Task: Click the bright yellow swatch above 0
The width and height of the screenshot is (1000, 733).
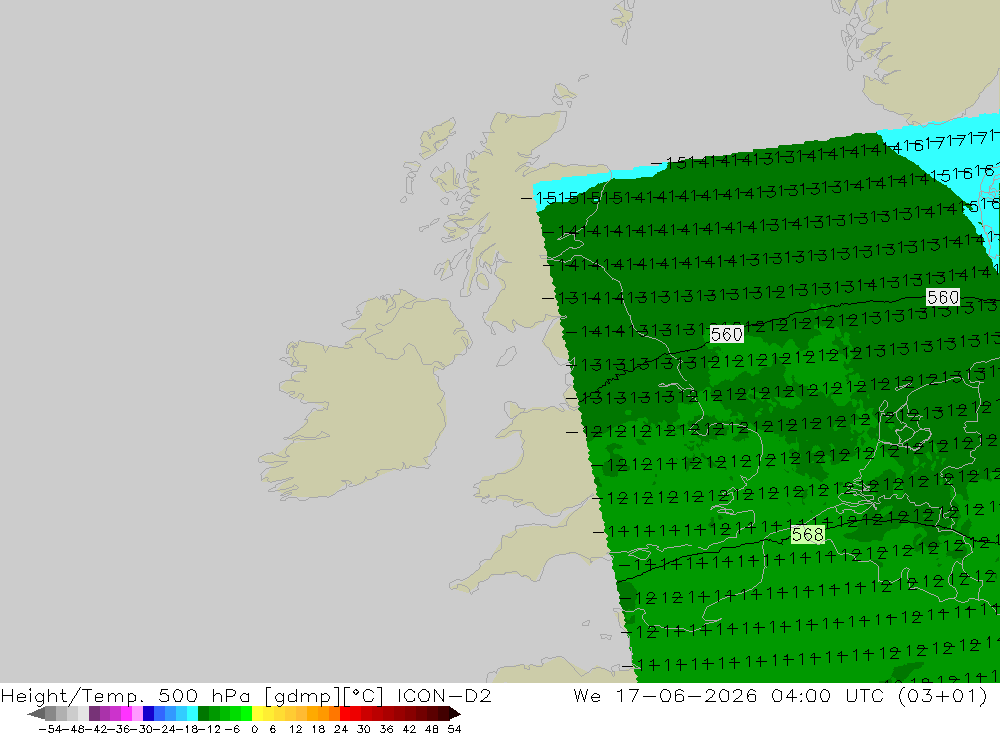Action: point(258,713)
